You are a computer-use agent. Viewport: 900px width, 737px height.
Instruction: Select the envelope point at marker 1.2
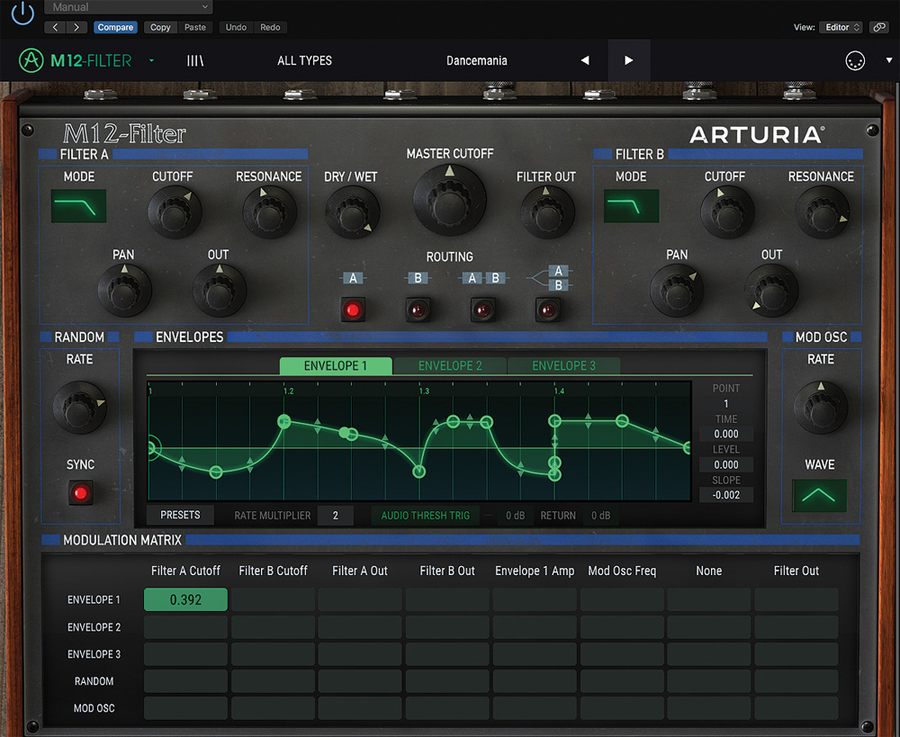(284, 422)
